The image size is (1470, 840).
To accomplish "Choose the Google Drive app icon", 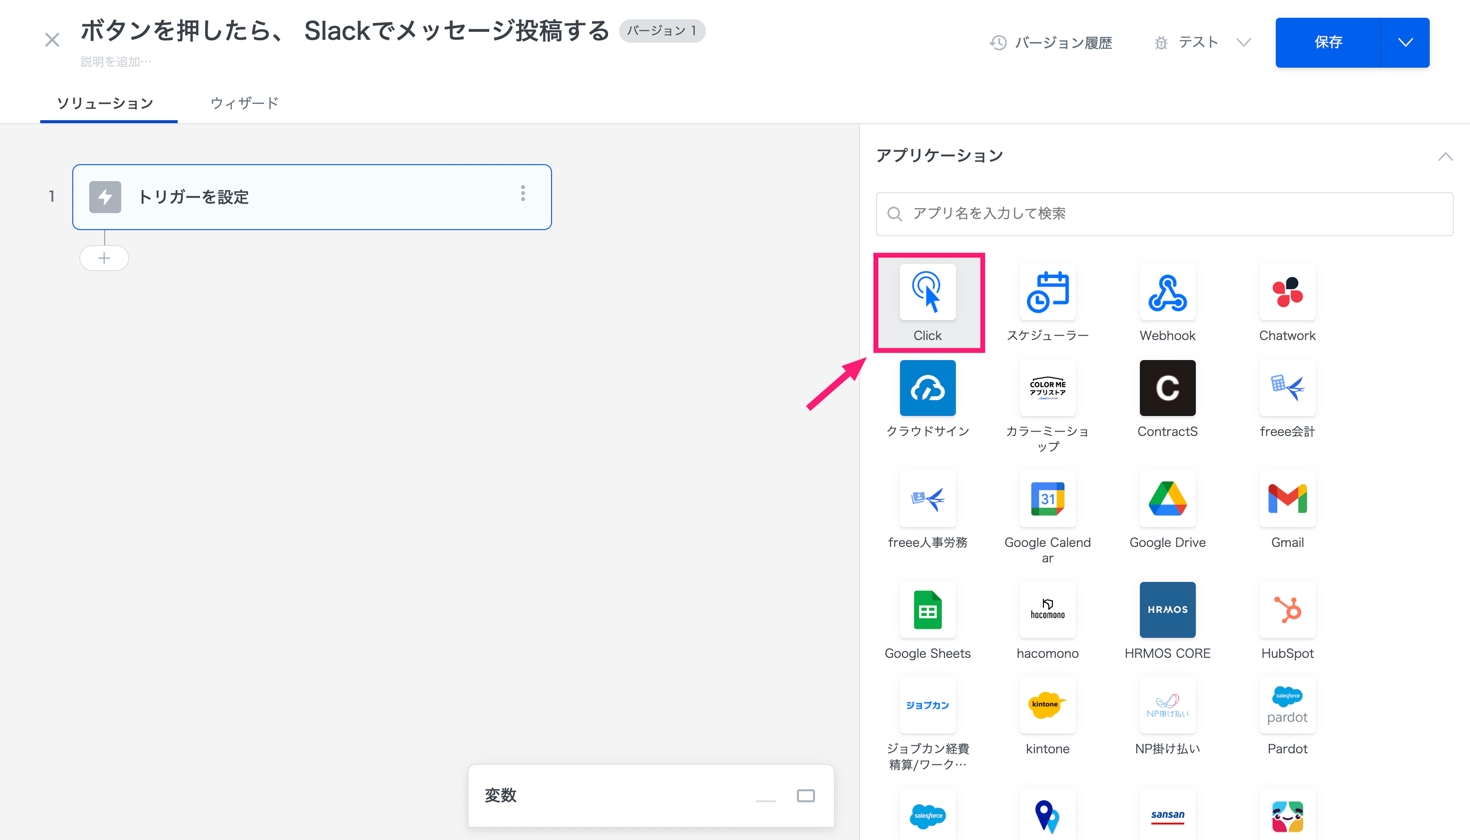I will [x=1167, y=499].
